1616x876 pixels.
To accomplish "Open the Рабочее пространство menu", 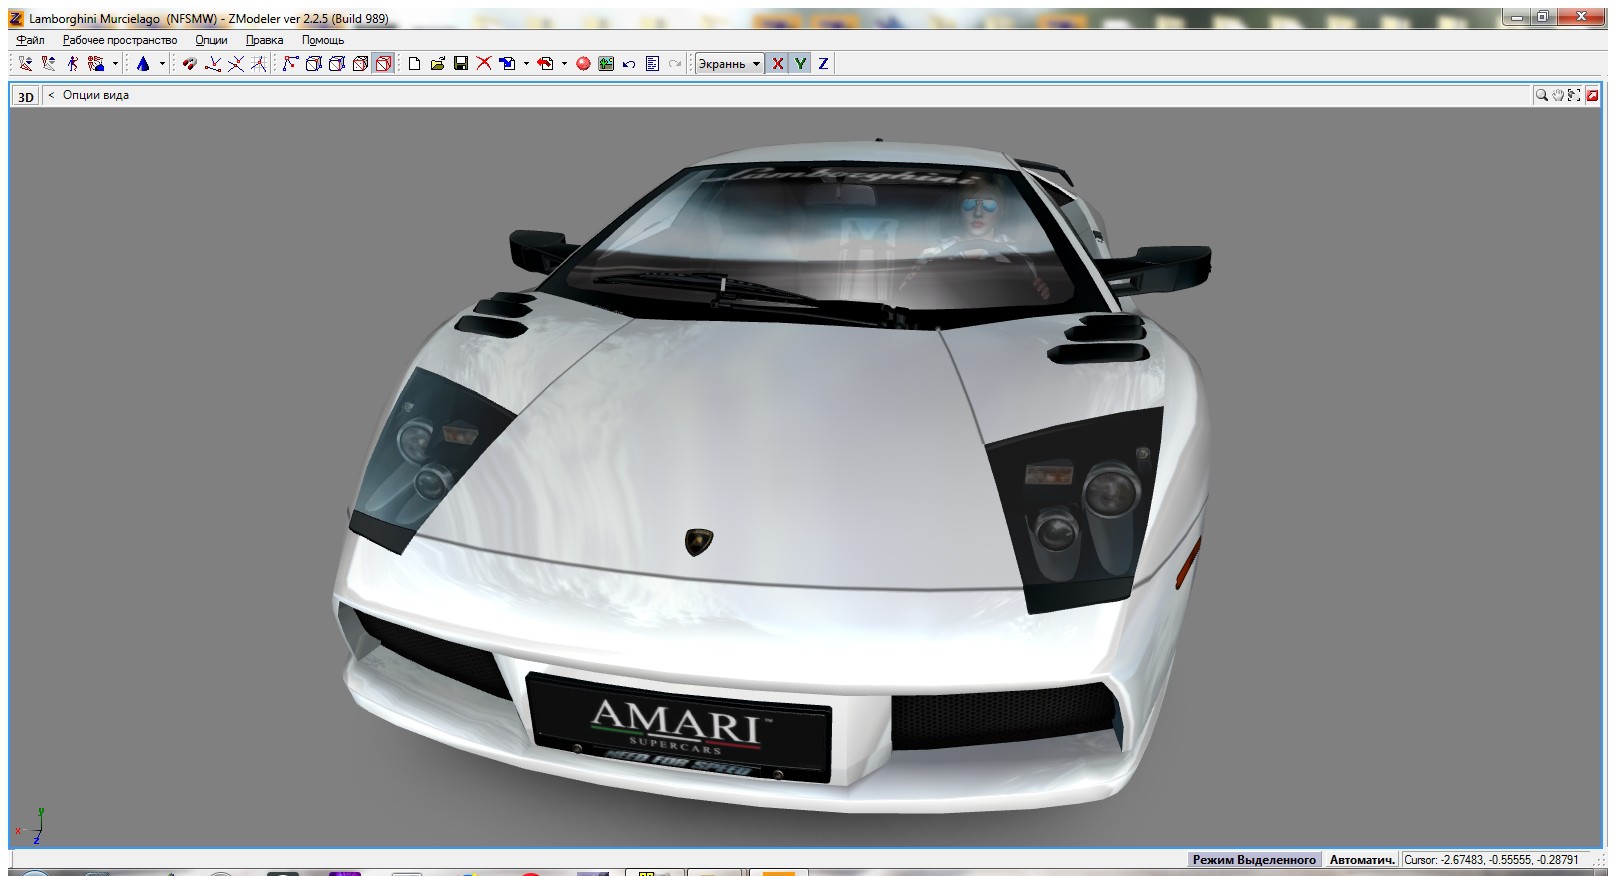I will 119,40.
